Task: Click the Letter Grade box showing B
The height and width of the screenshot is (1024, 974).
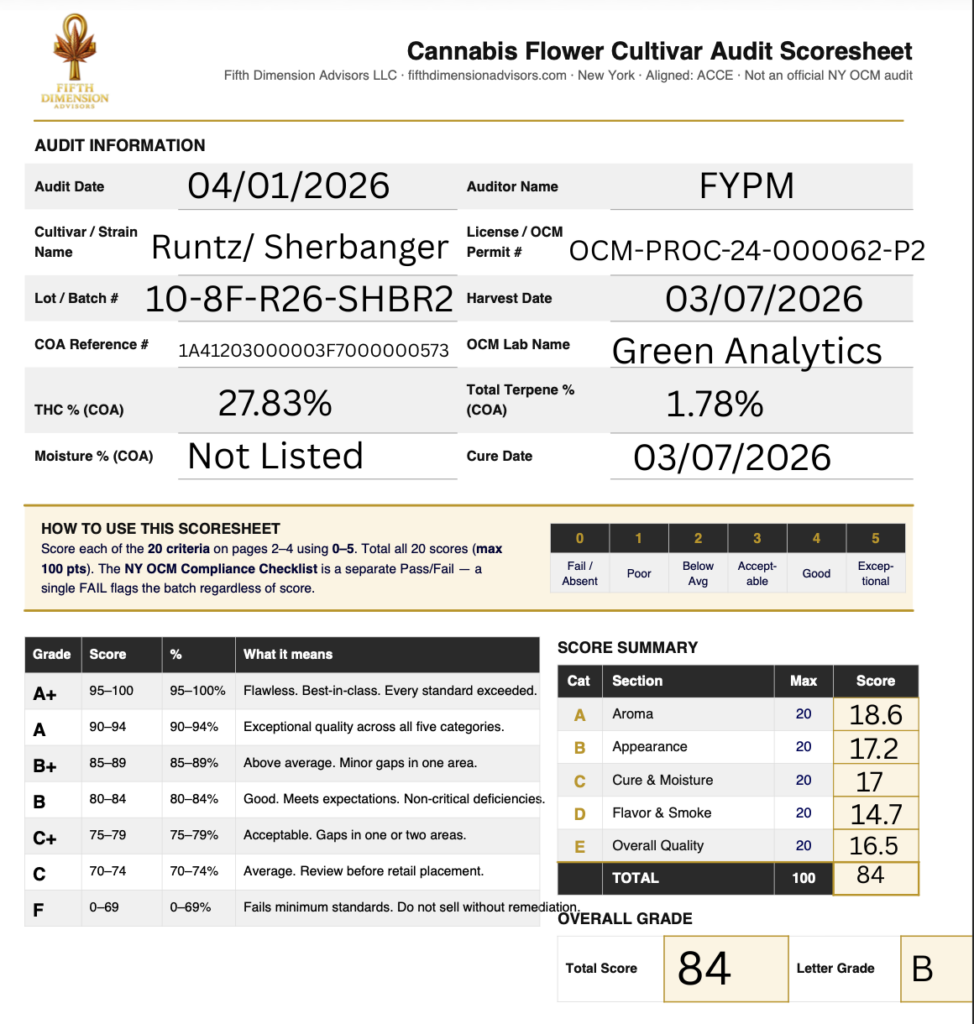Action: click(x=936, y=968)
